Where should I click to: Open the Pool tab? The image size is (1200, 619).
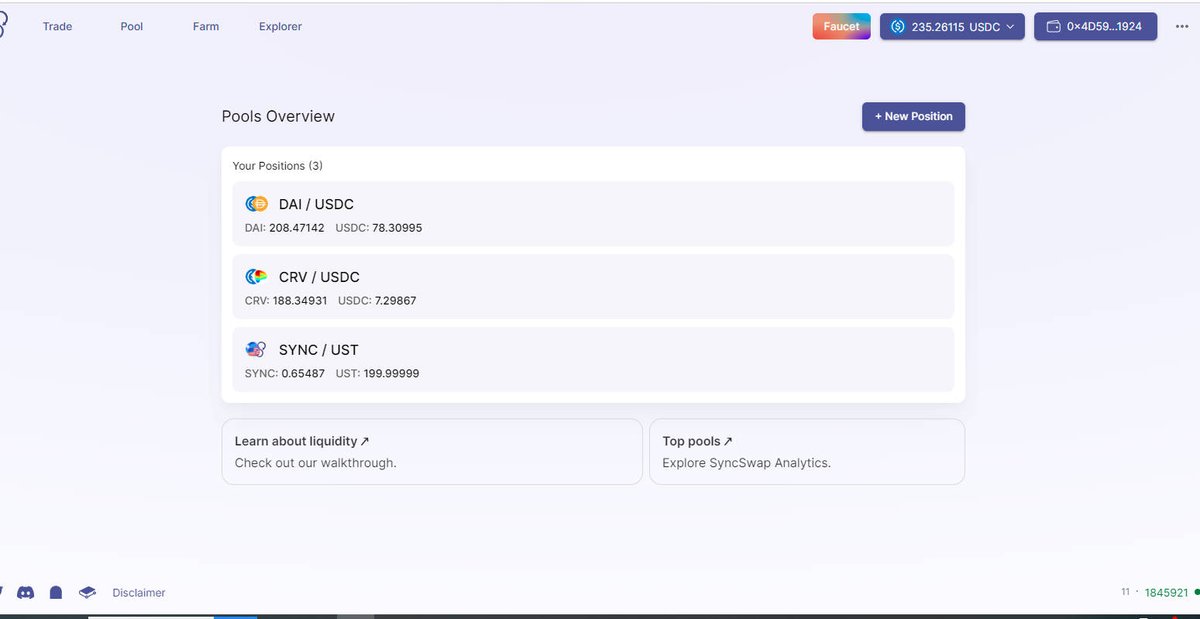[x=132, y=26]
